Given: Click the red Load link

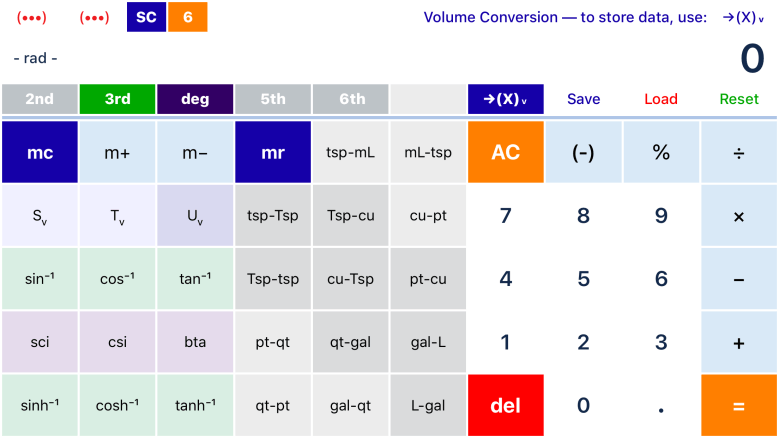Looking at the screenshot, I should click(661, 99).
